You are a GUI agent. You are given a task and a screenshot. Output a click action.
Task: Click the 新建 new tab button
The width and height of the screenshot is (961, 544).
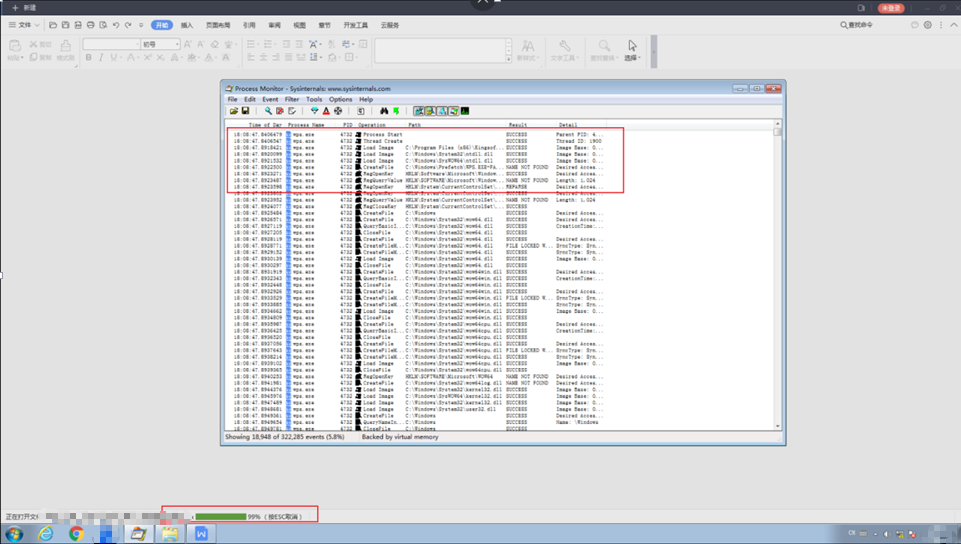pos(24,8)
